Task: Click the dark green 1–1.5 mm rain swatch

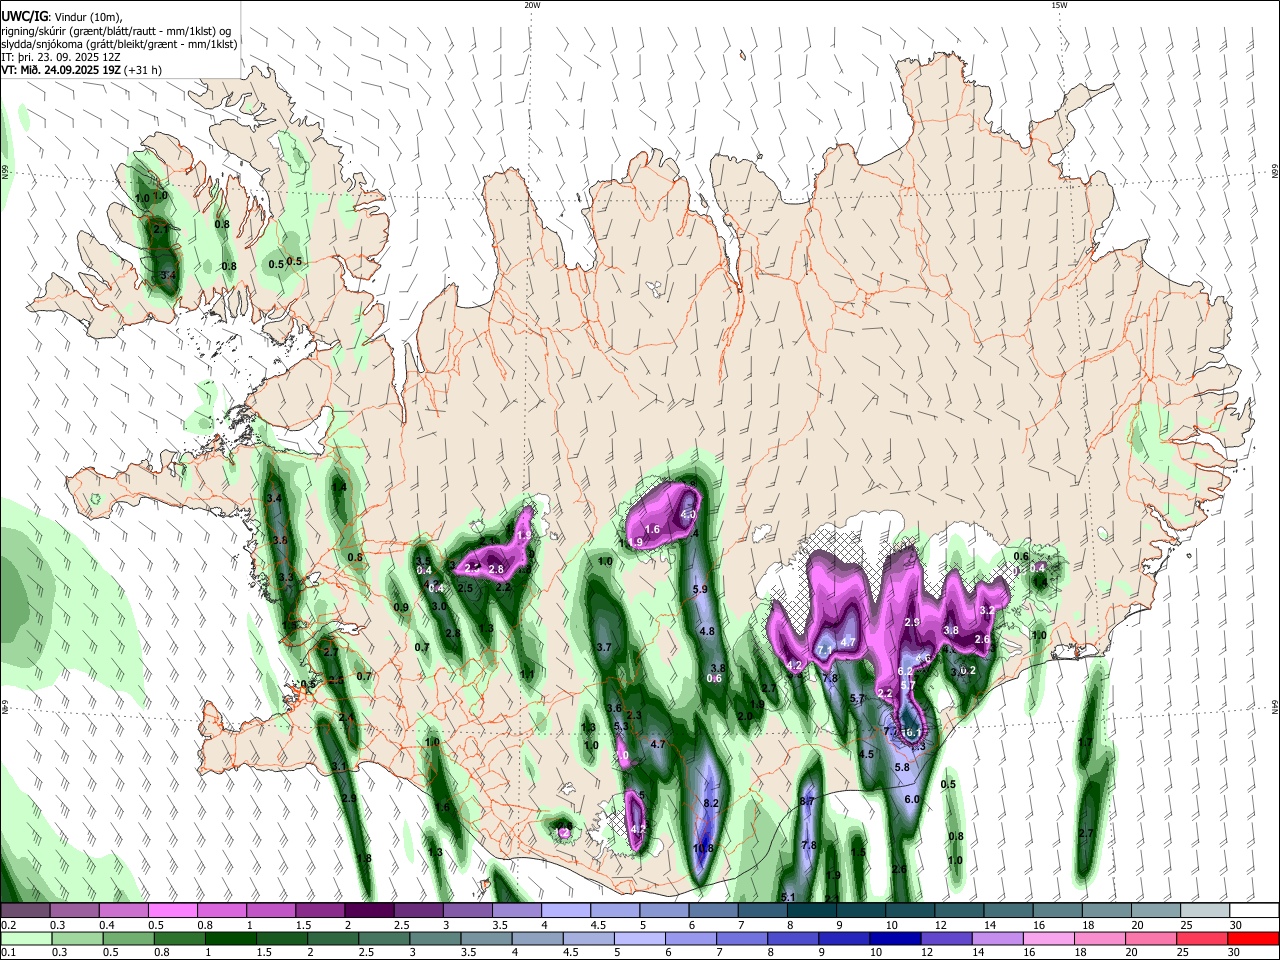Action: coord(230,938)
